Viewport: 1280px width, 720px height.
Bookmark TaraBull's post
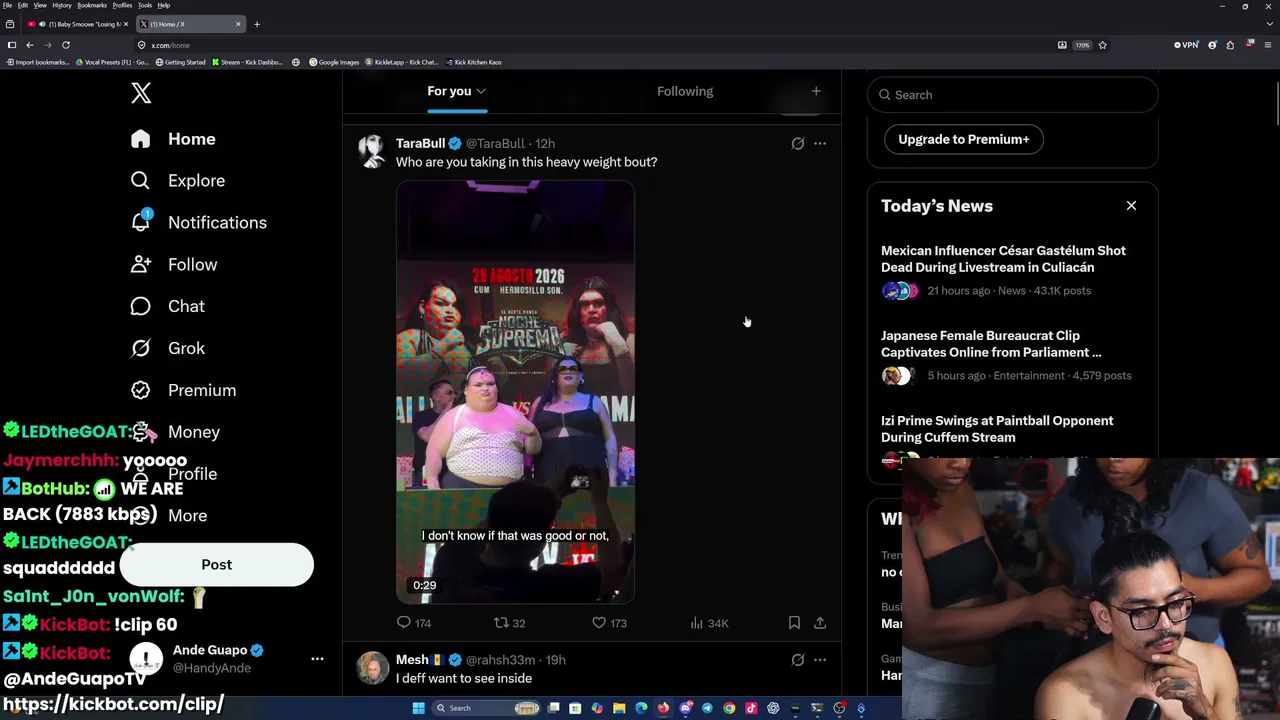(794, 623)
